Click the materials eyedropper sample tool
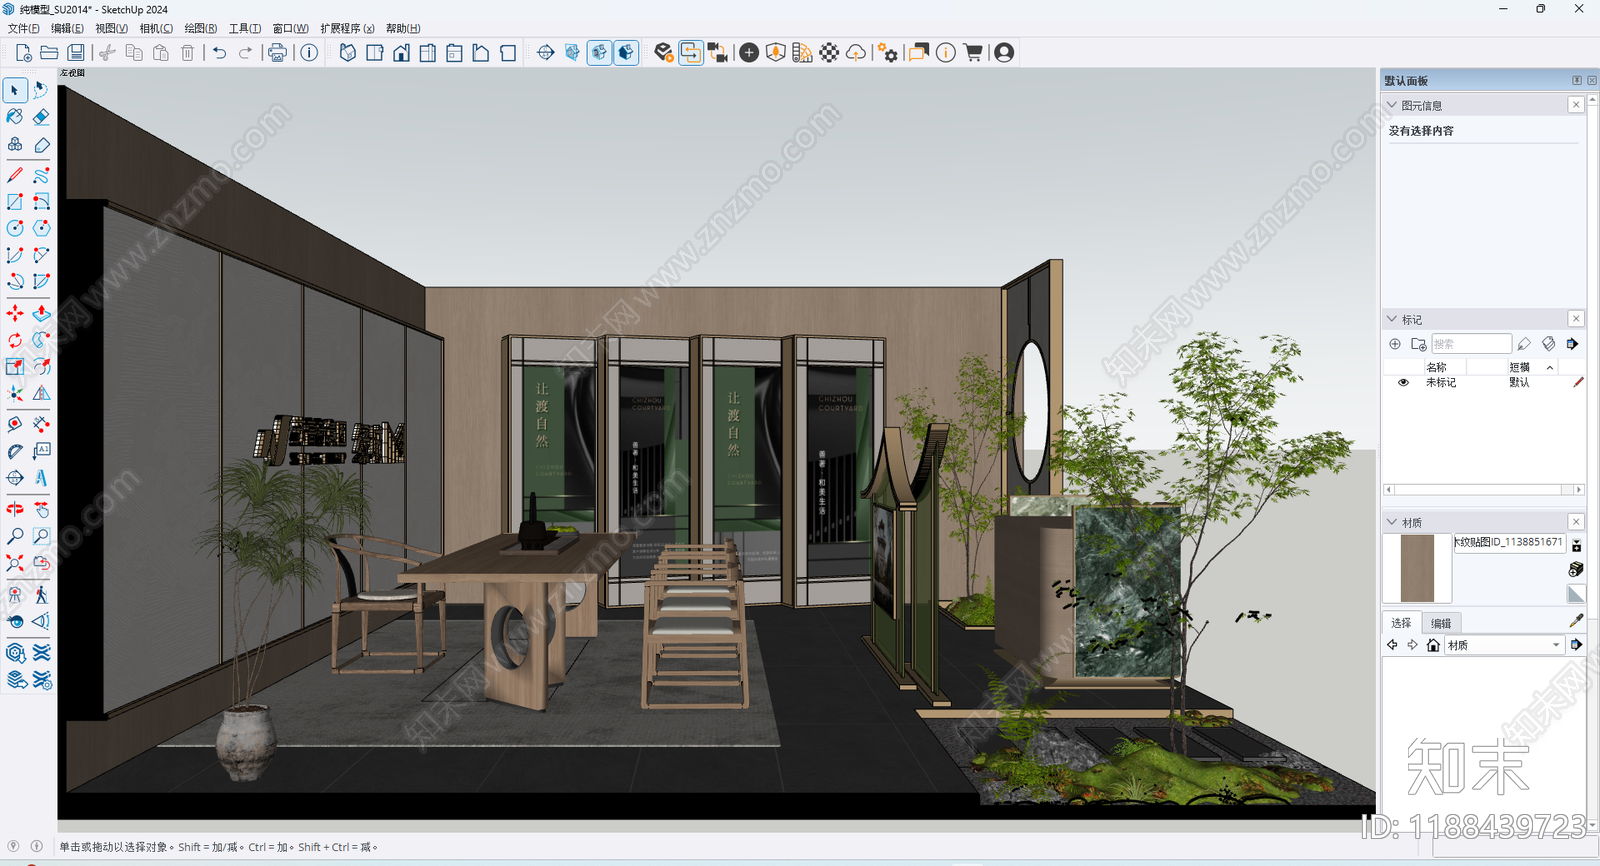The height and width of the screenshot is (866, 1600). (x=1576, y=621)
